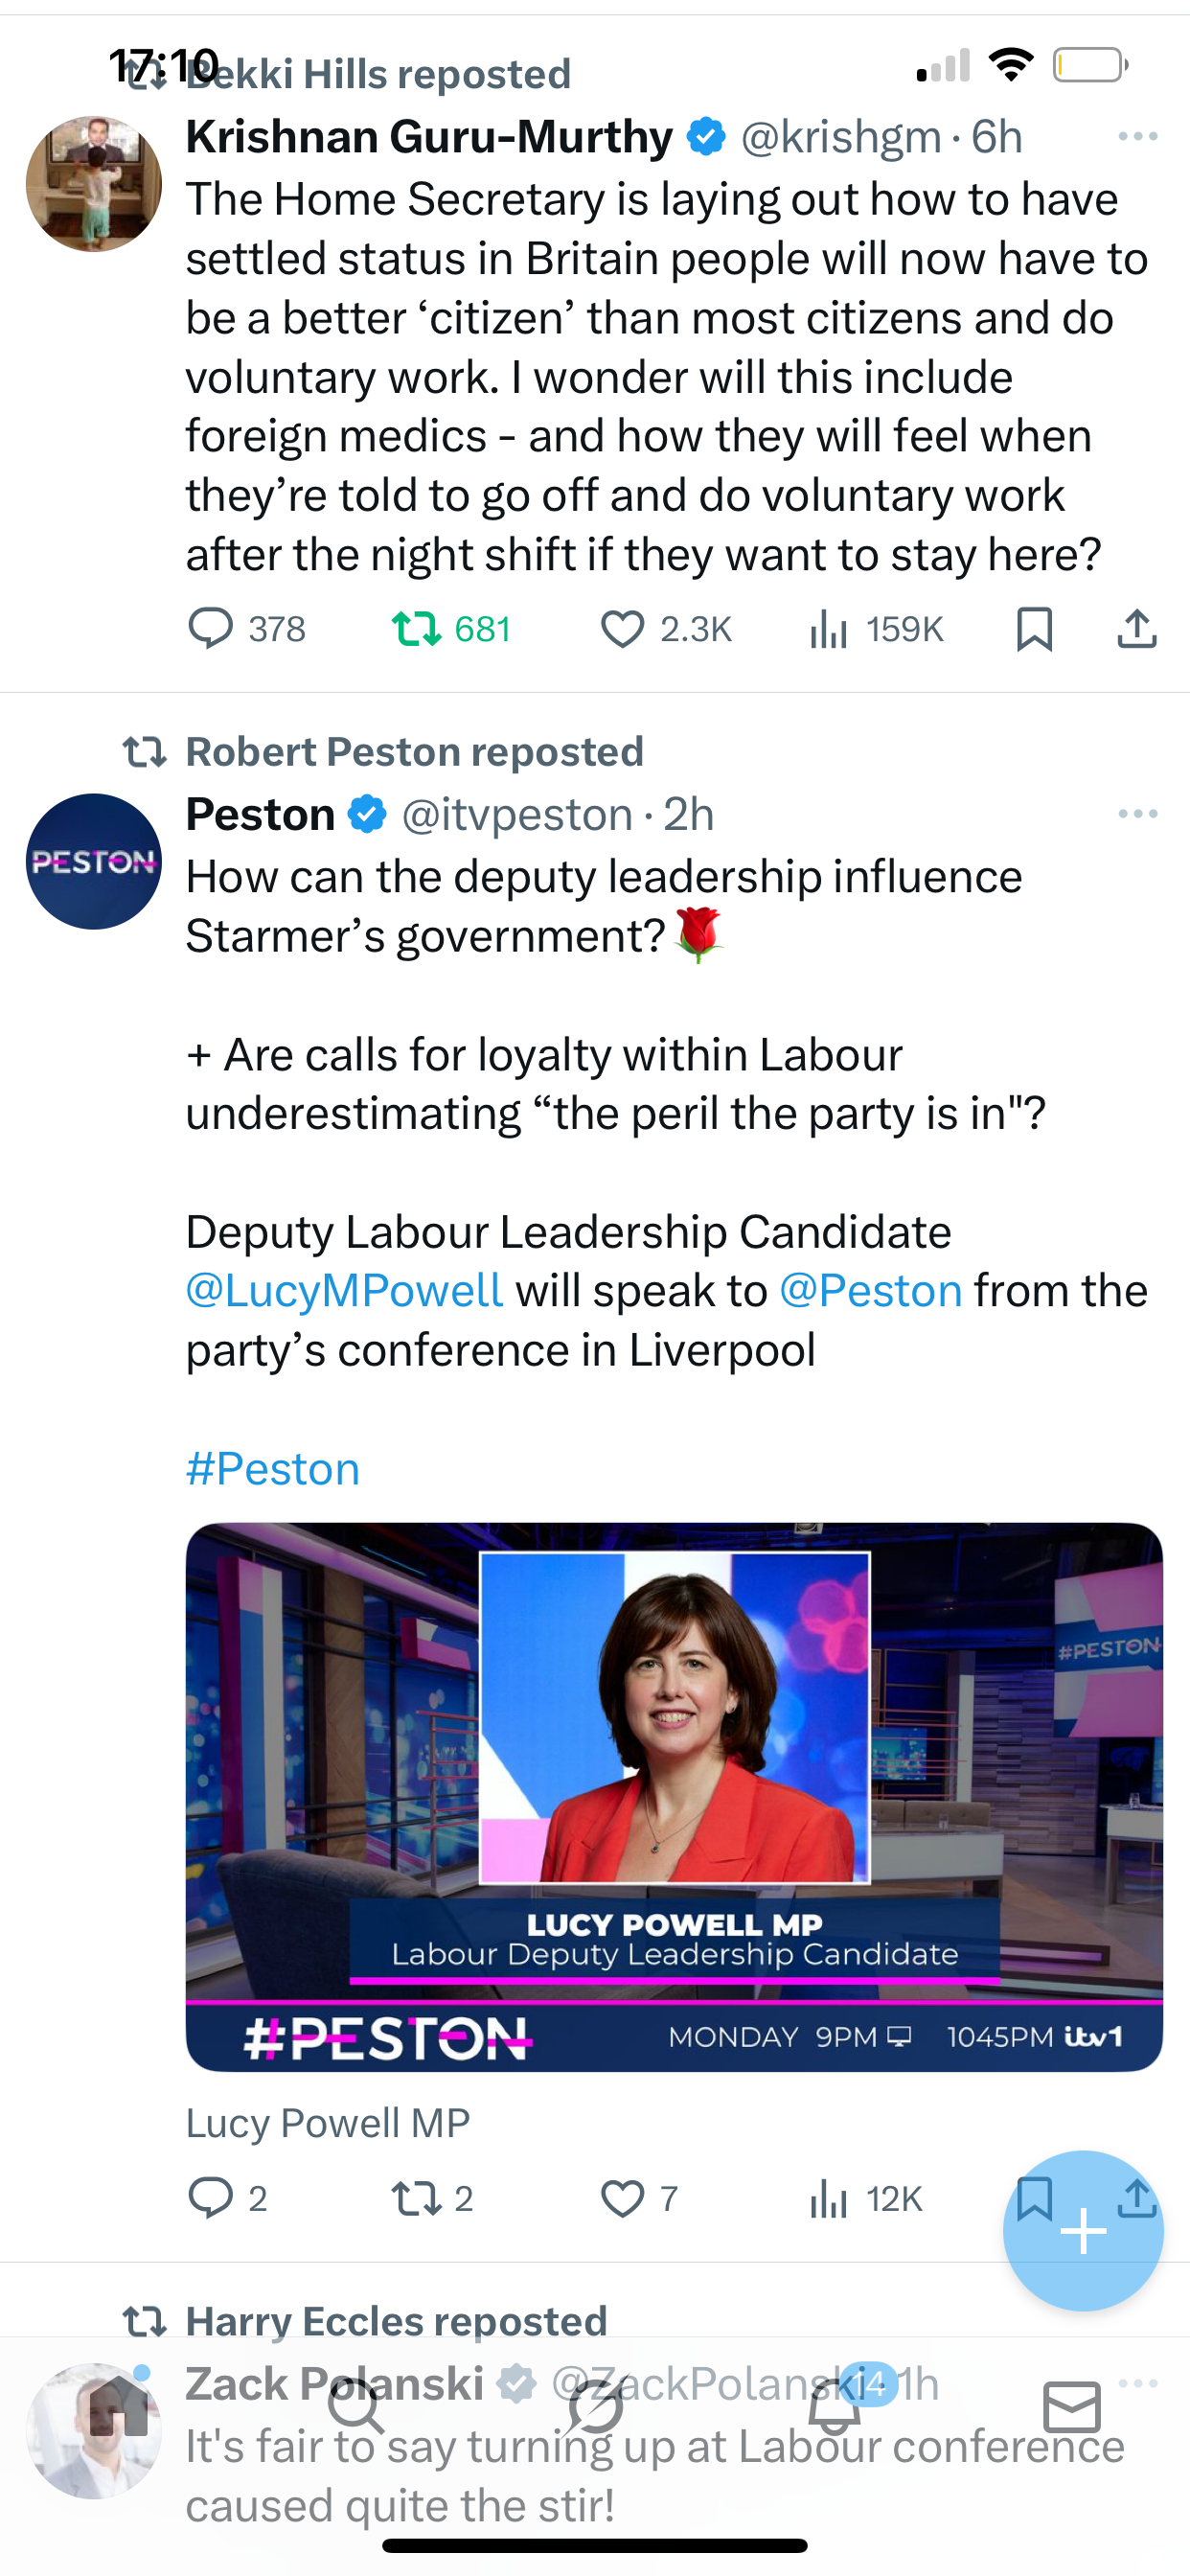Screen dimensions: 1190x2576
Task: Go to the Home tab
Action: [x=118, y=2408]
